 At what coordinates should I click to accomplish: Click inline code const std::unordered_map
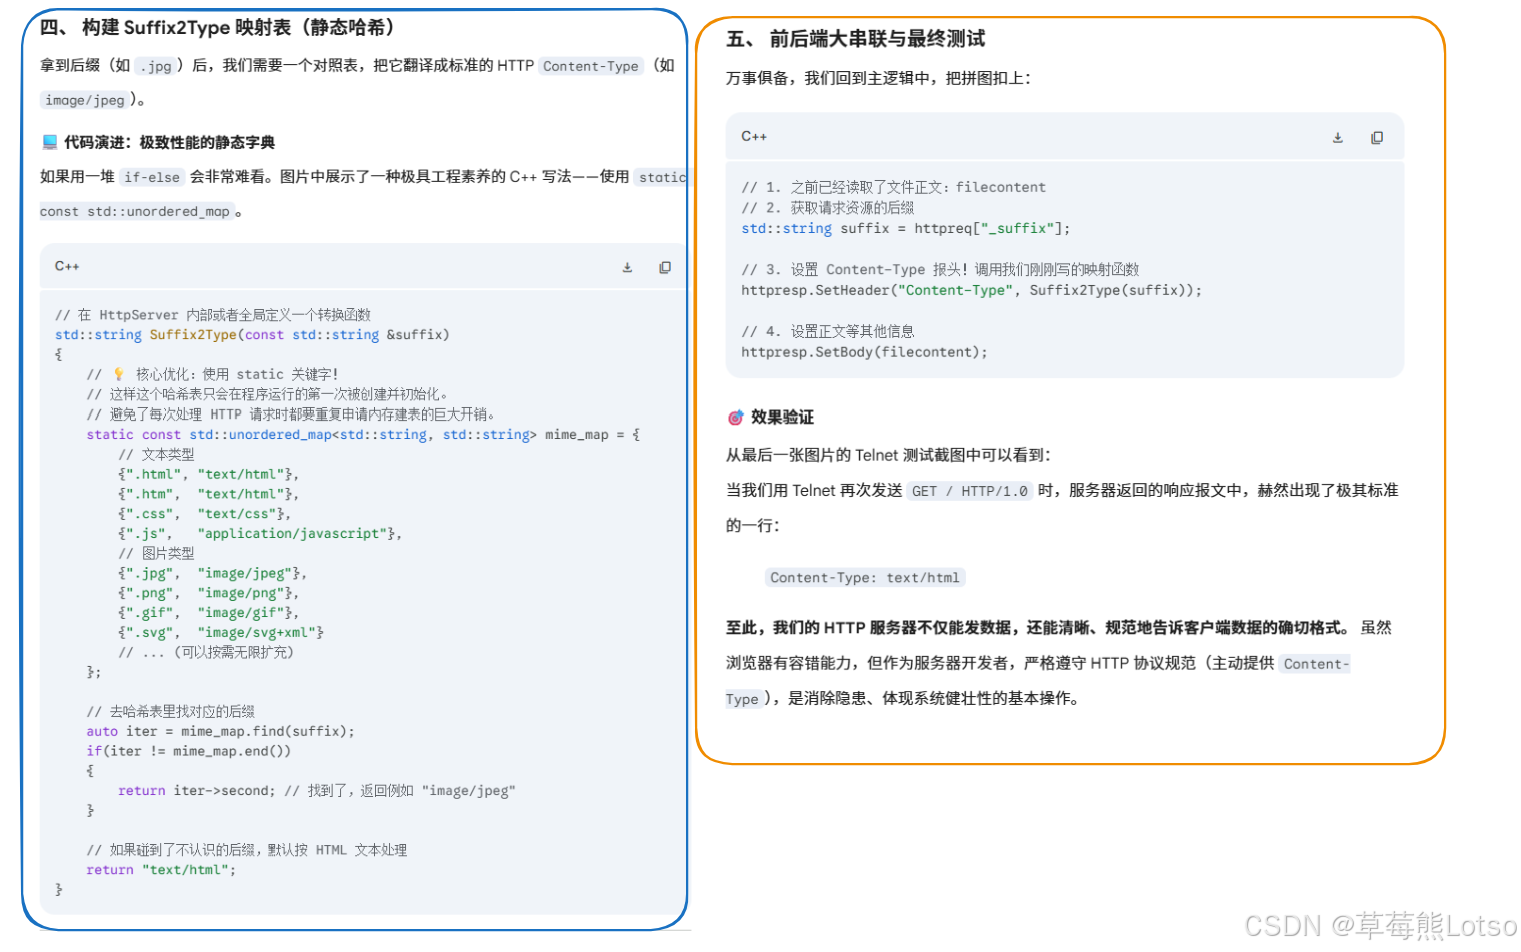click(x=135, y=211)
